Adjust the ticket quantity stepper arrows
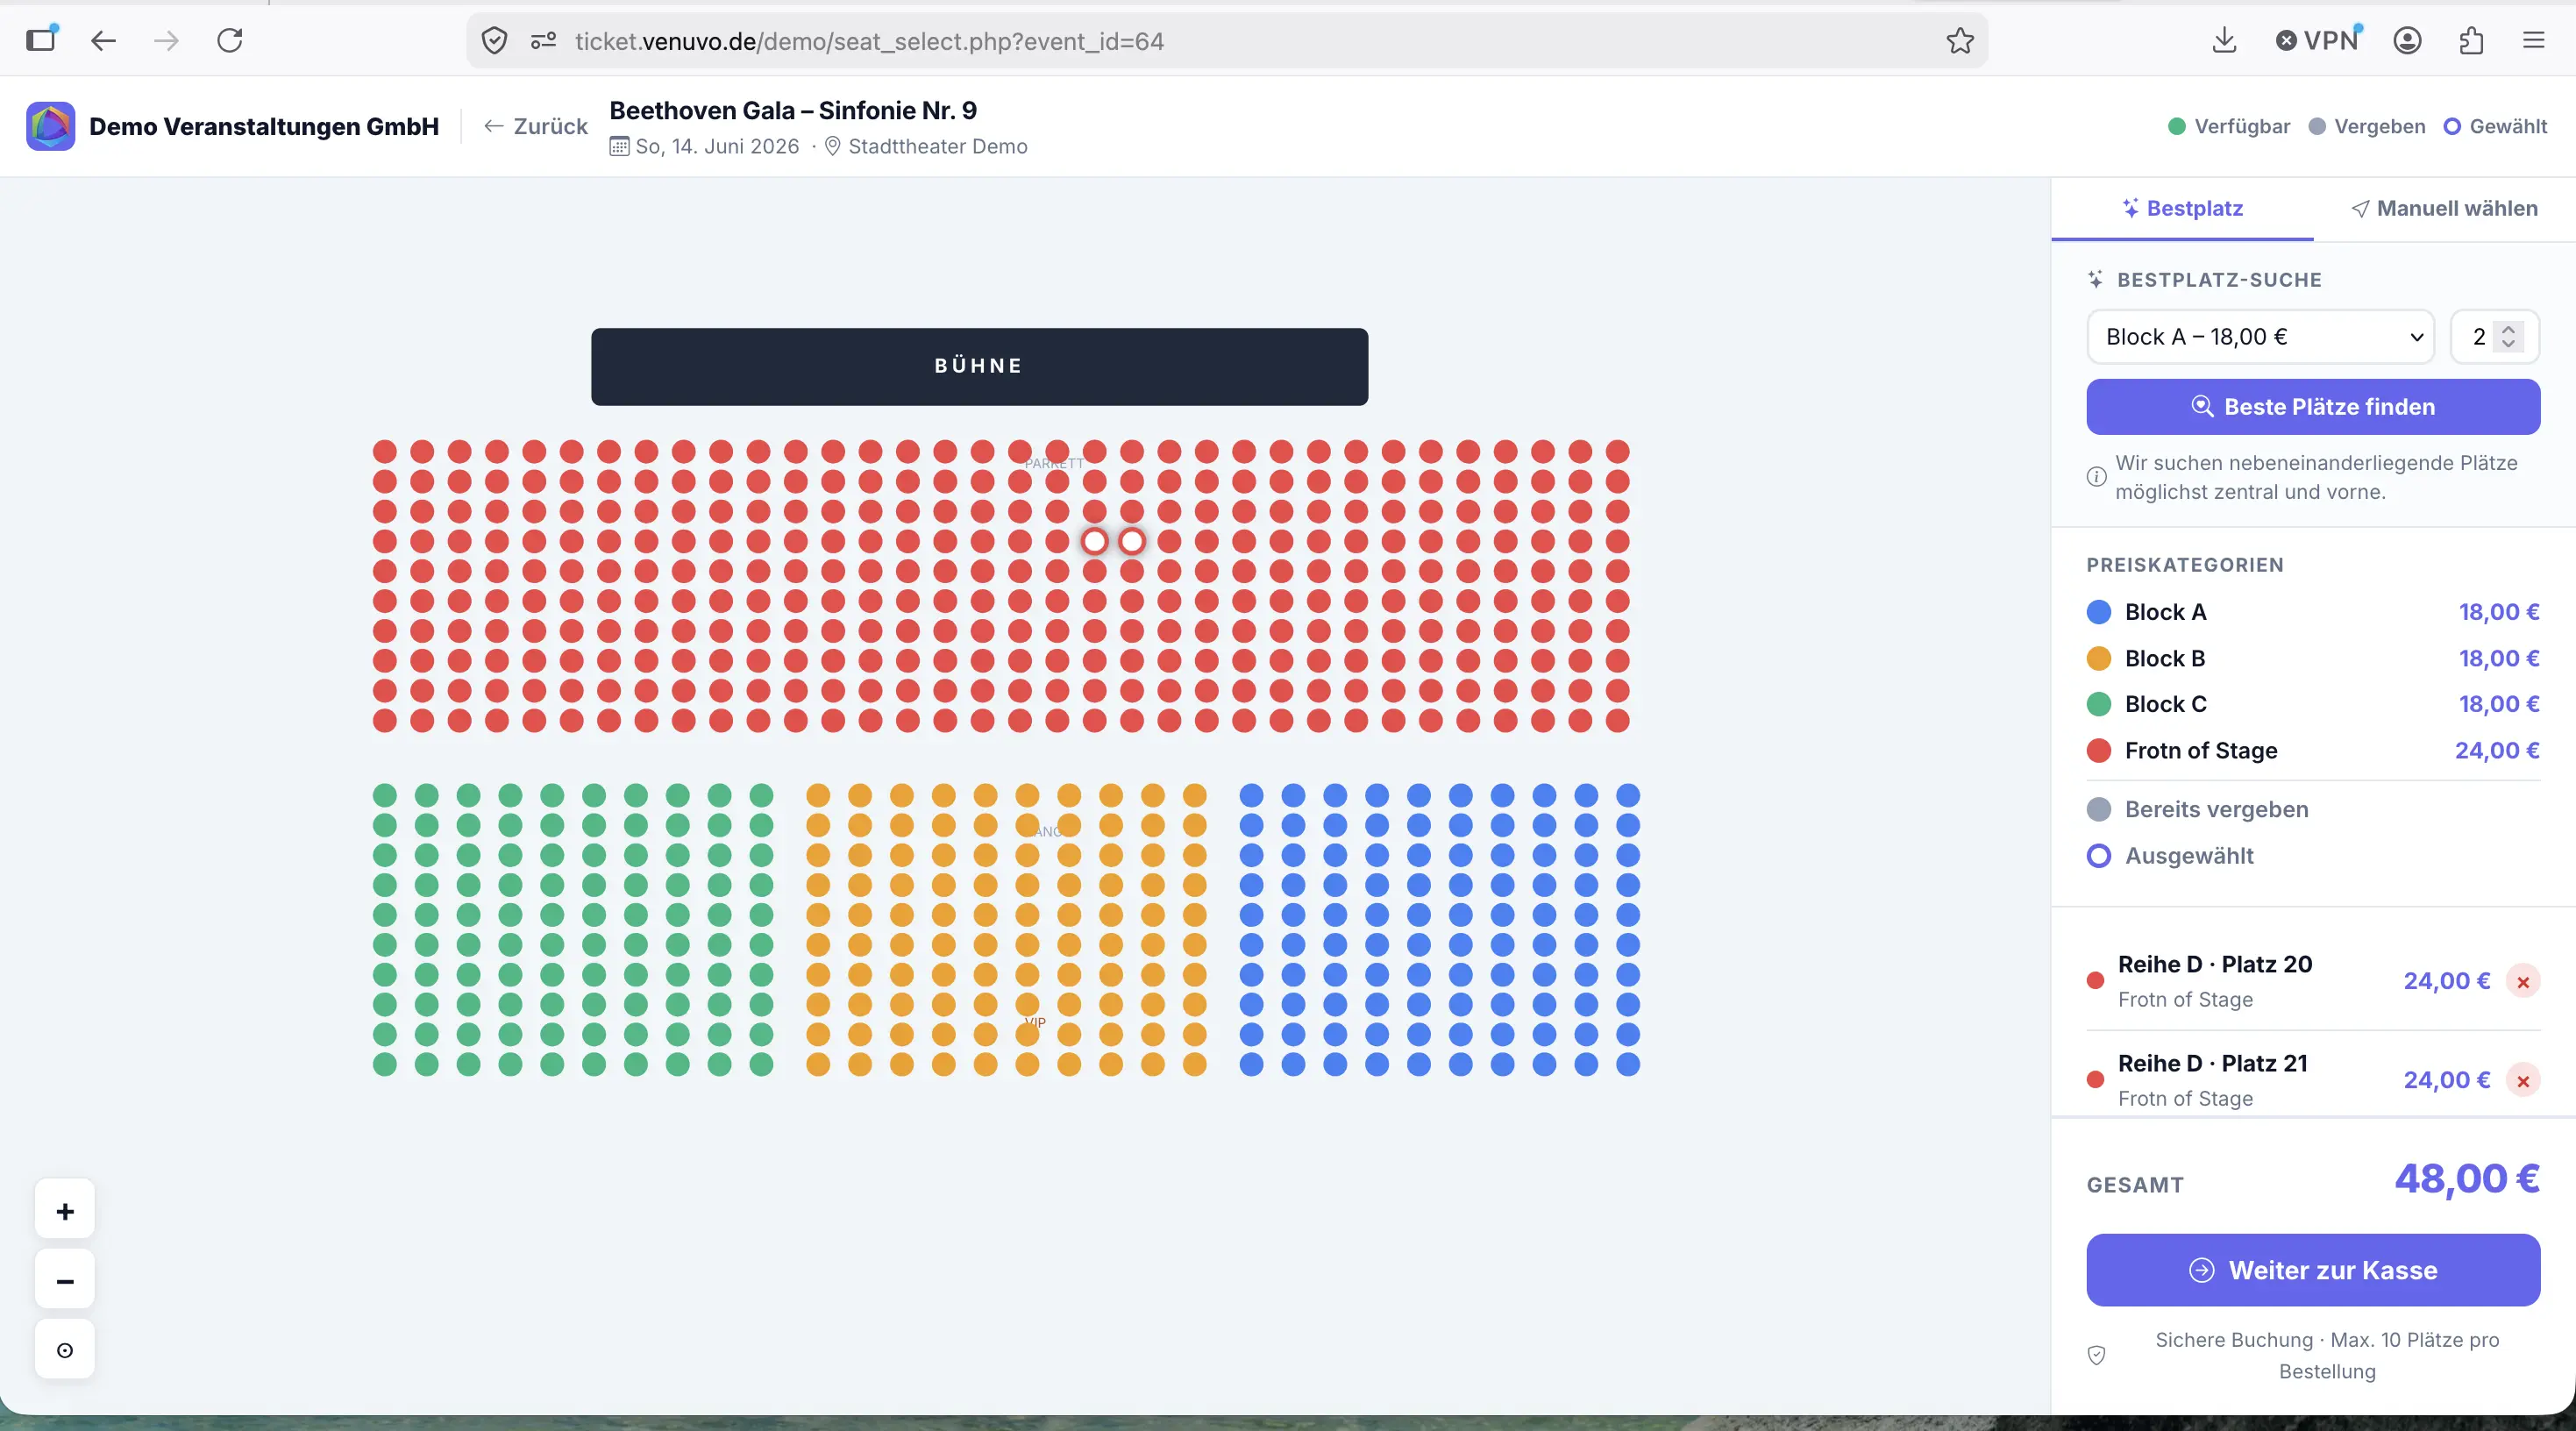This screenshot has height=1431, width=2576. point(2508,337)
